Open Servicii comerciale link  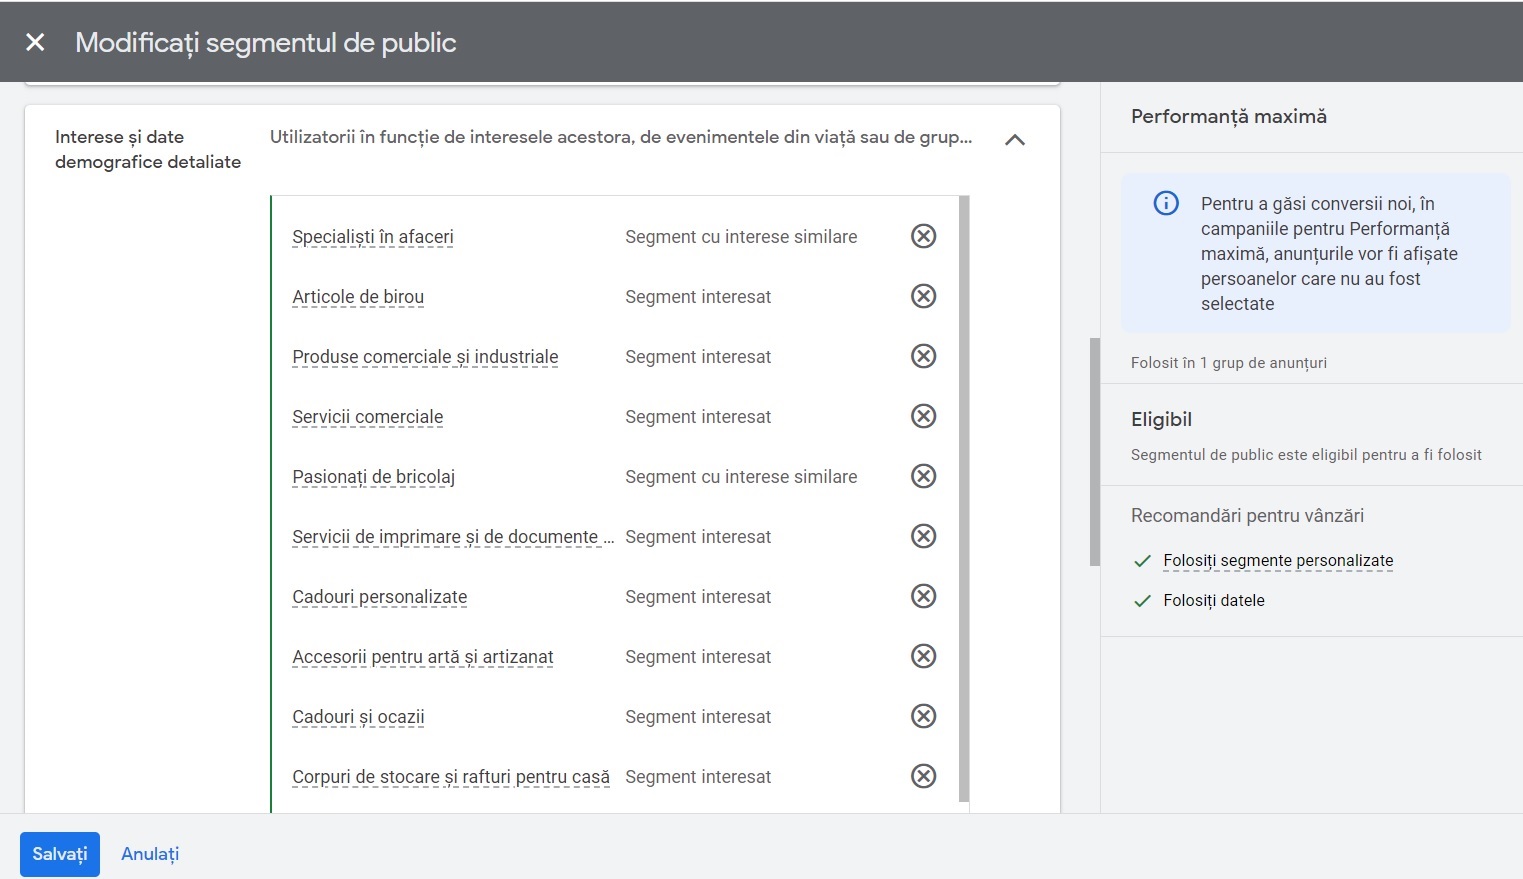(367, 417)
